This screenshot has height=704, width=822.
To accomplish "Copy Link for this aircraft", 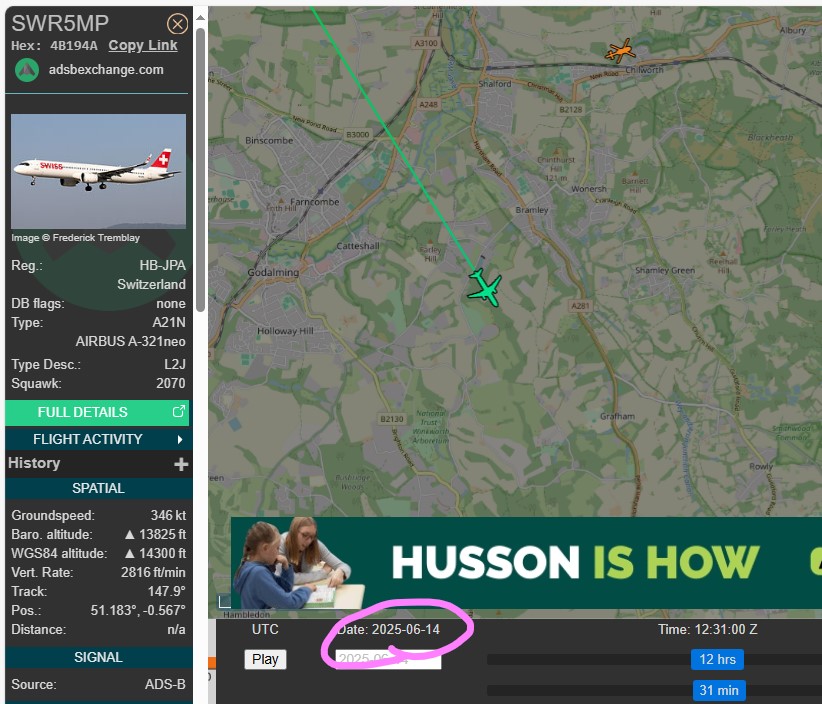I will 143,46.
